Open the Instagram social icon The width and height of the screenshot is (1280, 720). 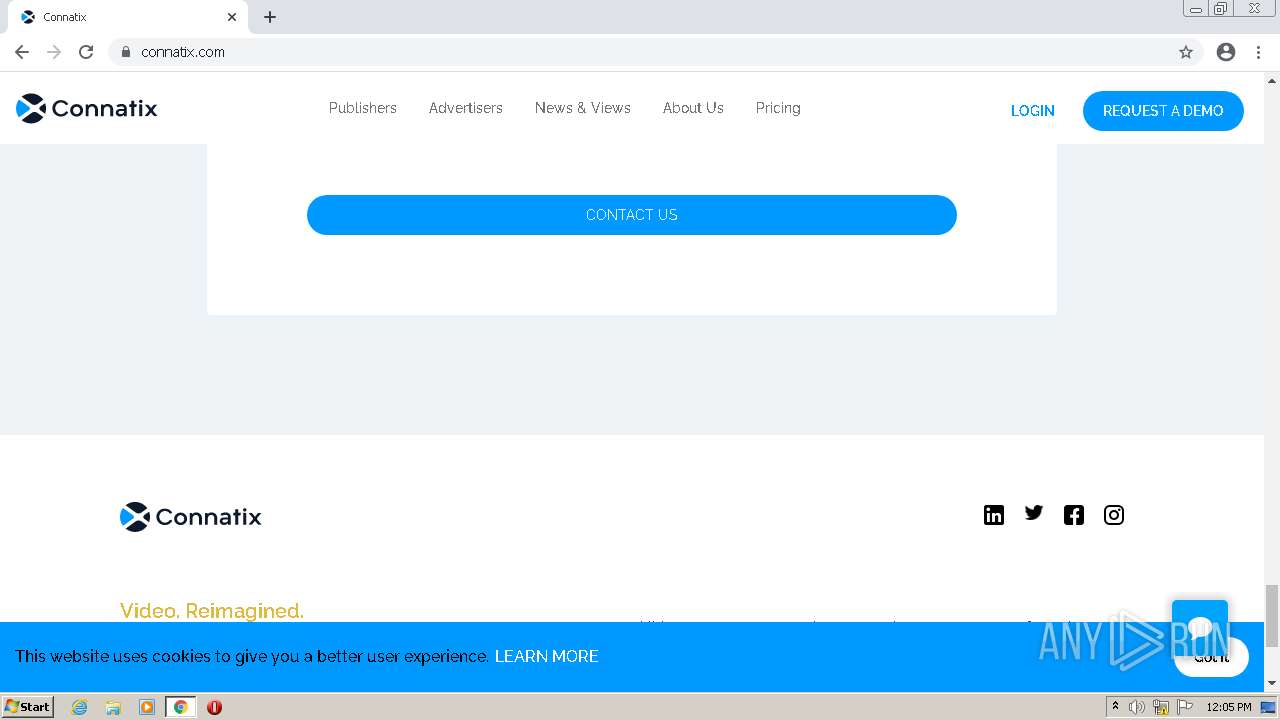pos(1114,515)
